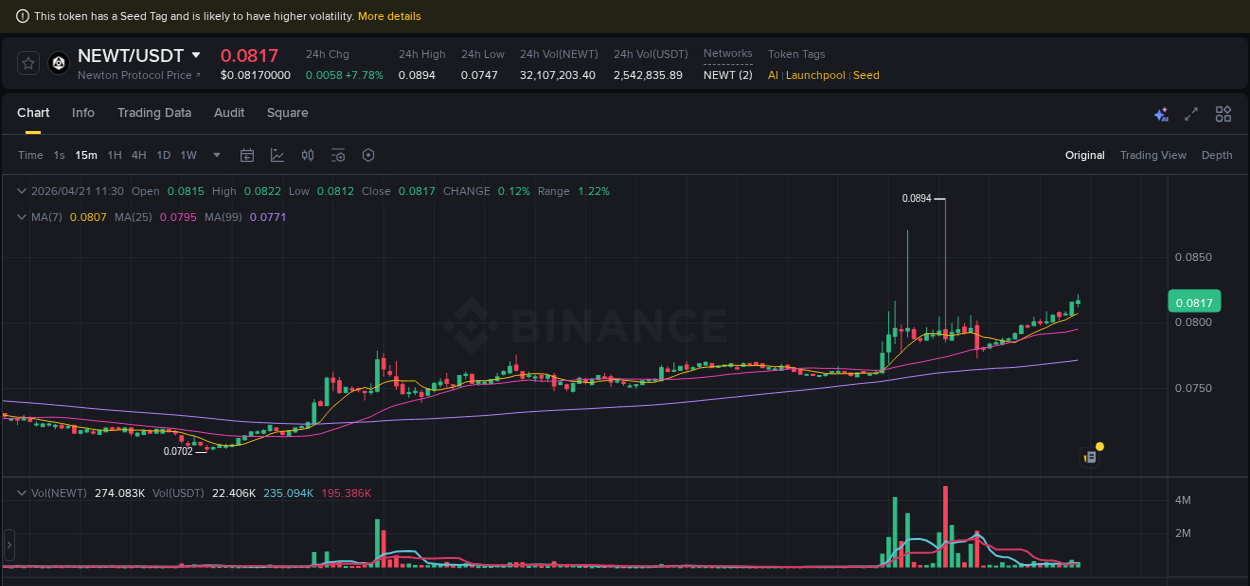Collapse the MA indicators row
Image resolution: width=1250 pixels, height=586 pixels.
click(x=20, y=216)
